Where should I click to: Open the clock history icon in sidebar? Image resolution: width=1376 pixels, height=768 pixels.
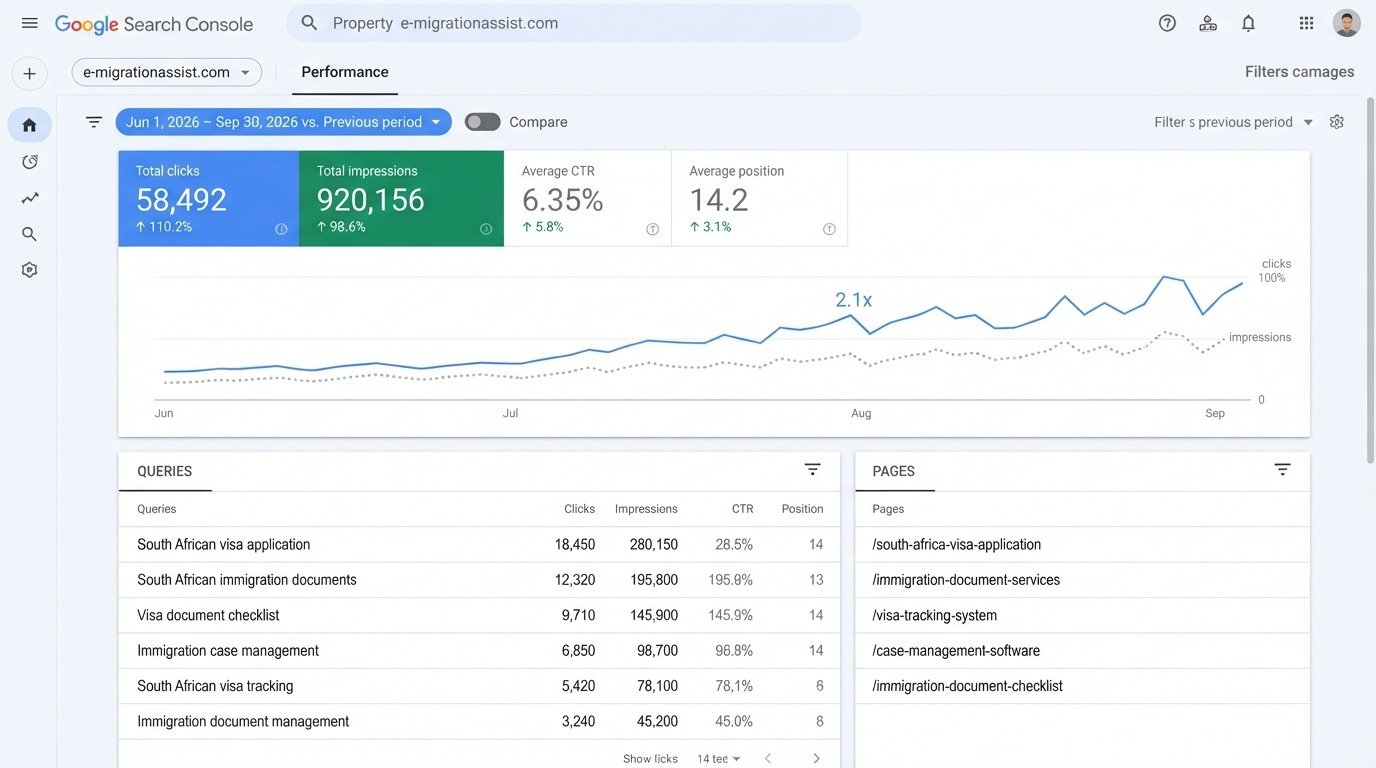coord(29,162)
